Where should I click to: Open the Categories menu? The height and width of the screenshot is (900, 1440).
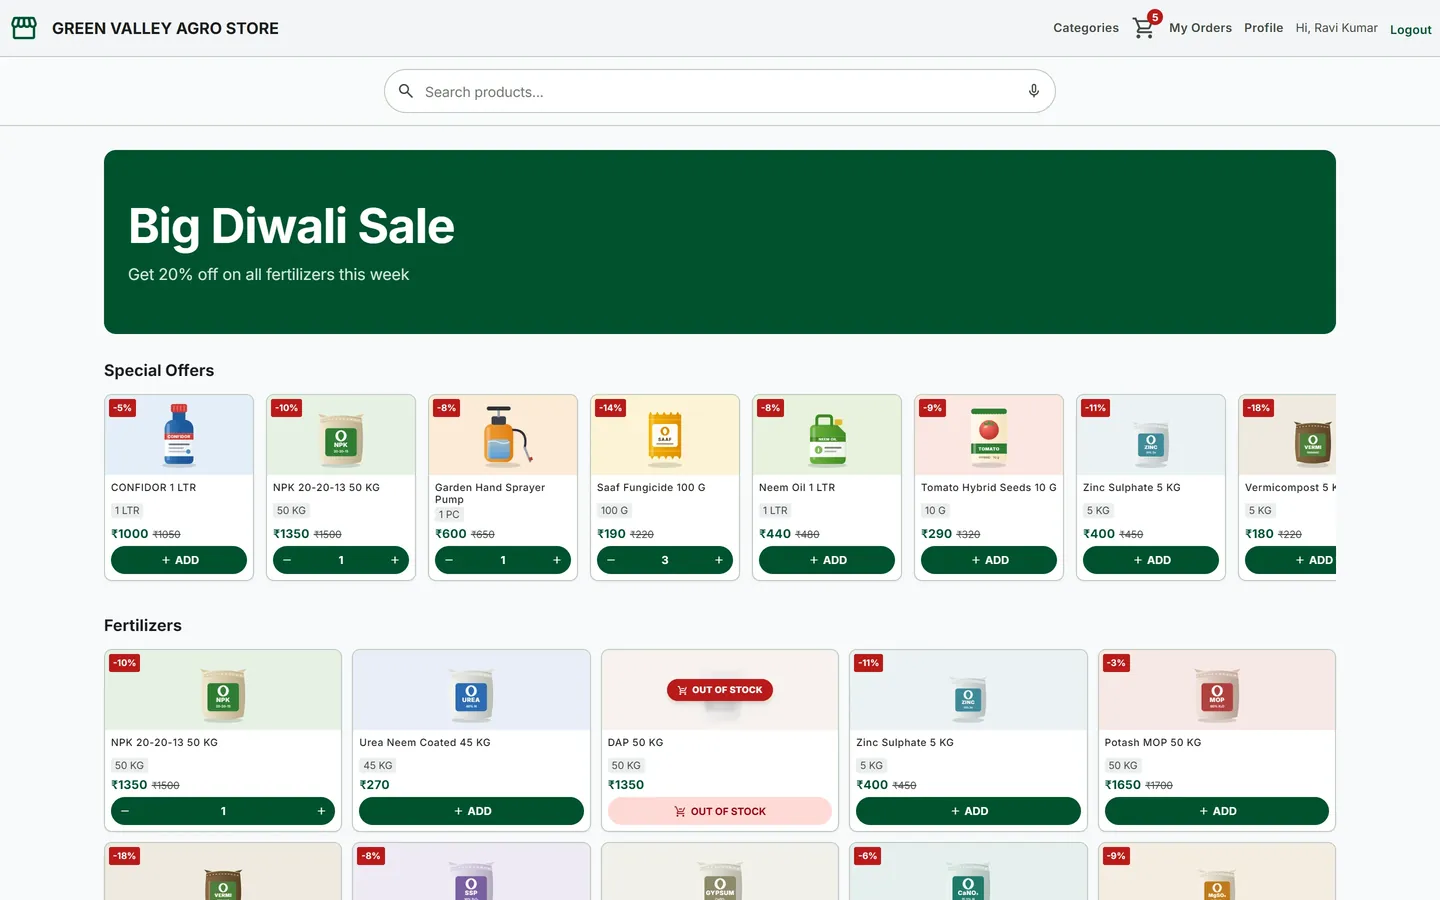1086,28
